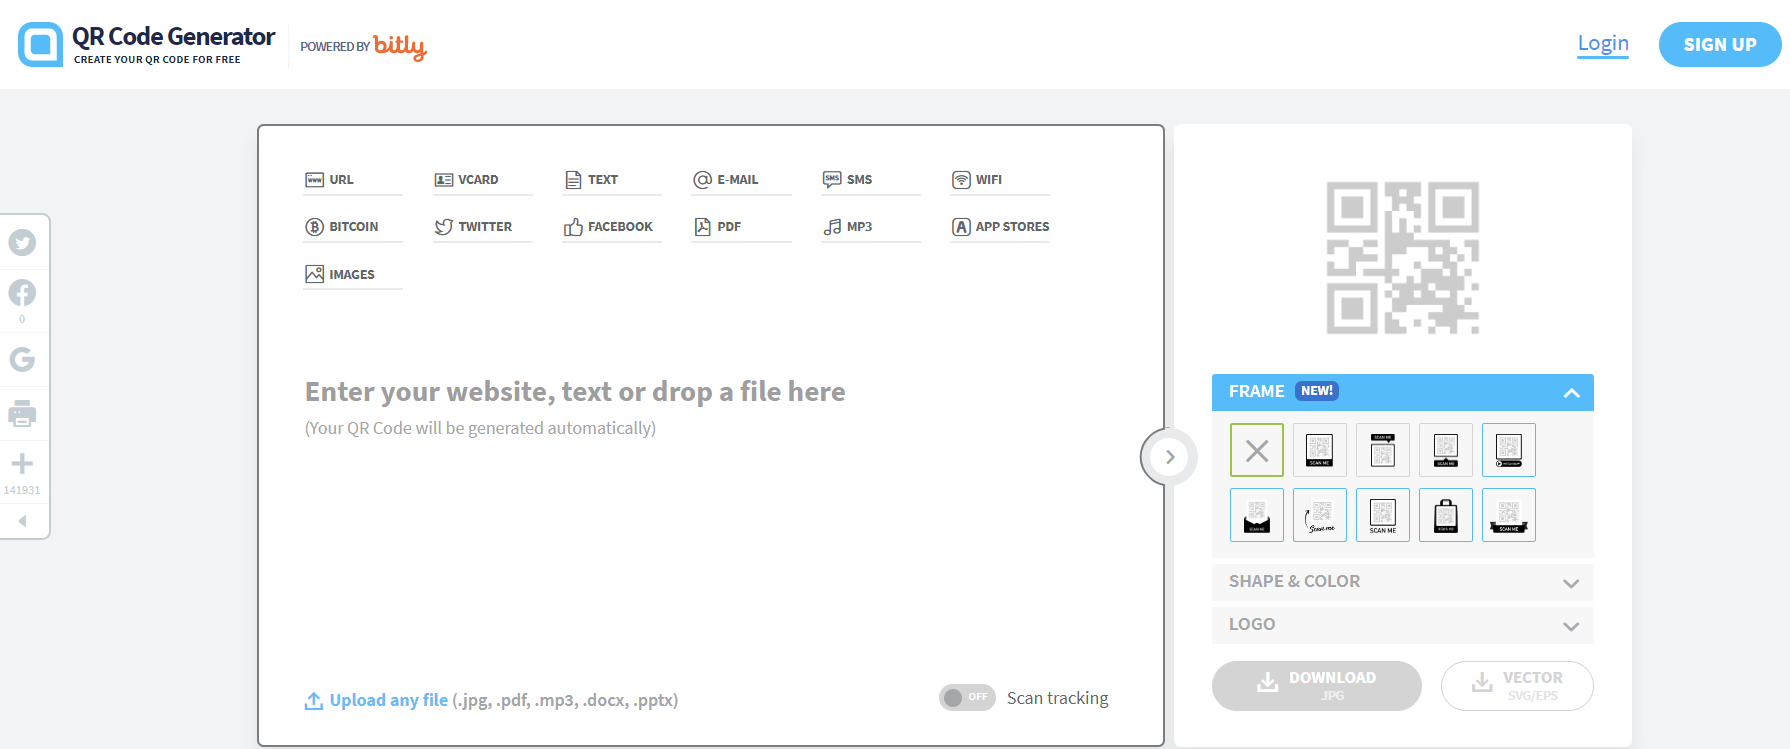Select the E-MAIL QR type

click(x=741, y=180)
